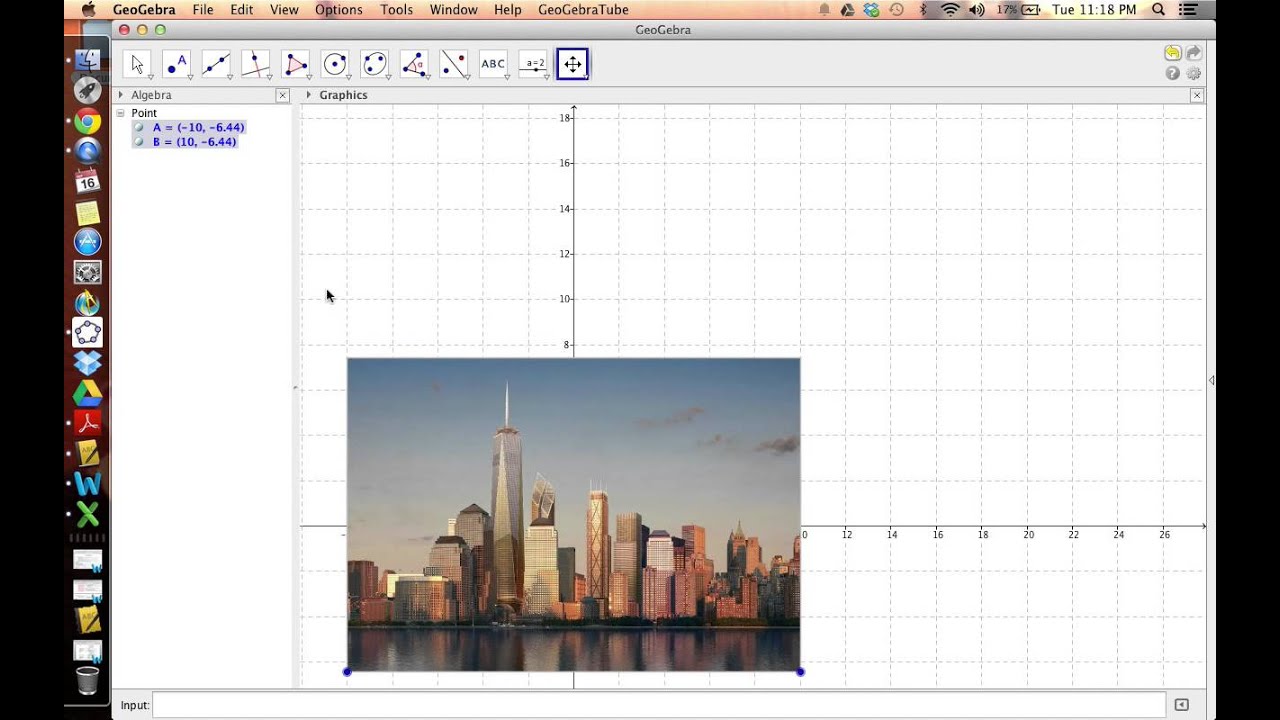1280x720 pixels.
Task: Close the Algebra panel
Action: (282, 95)
